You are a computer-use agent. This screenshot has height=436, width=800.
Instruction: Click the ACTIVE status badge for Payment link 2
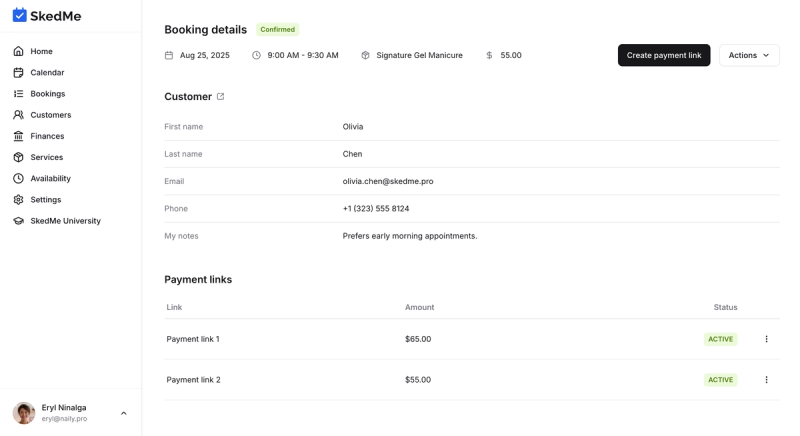tap(720, 380)
